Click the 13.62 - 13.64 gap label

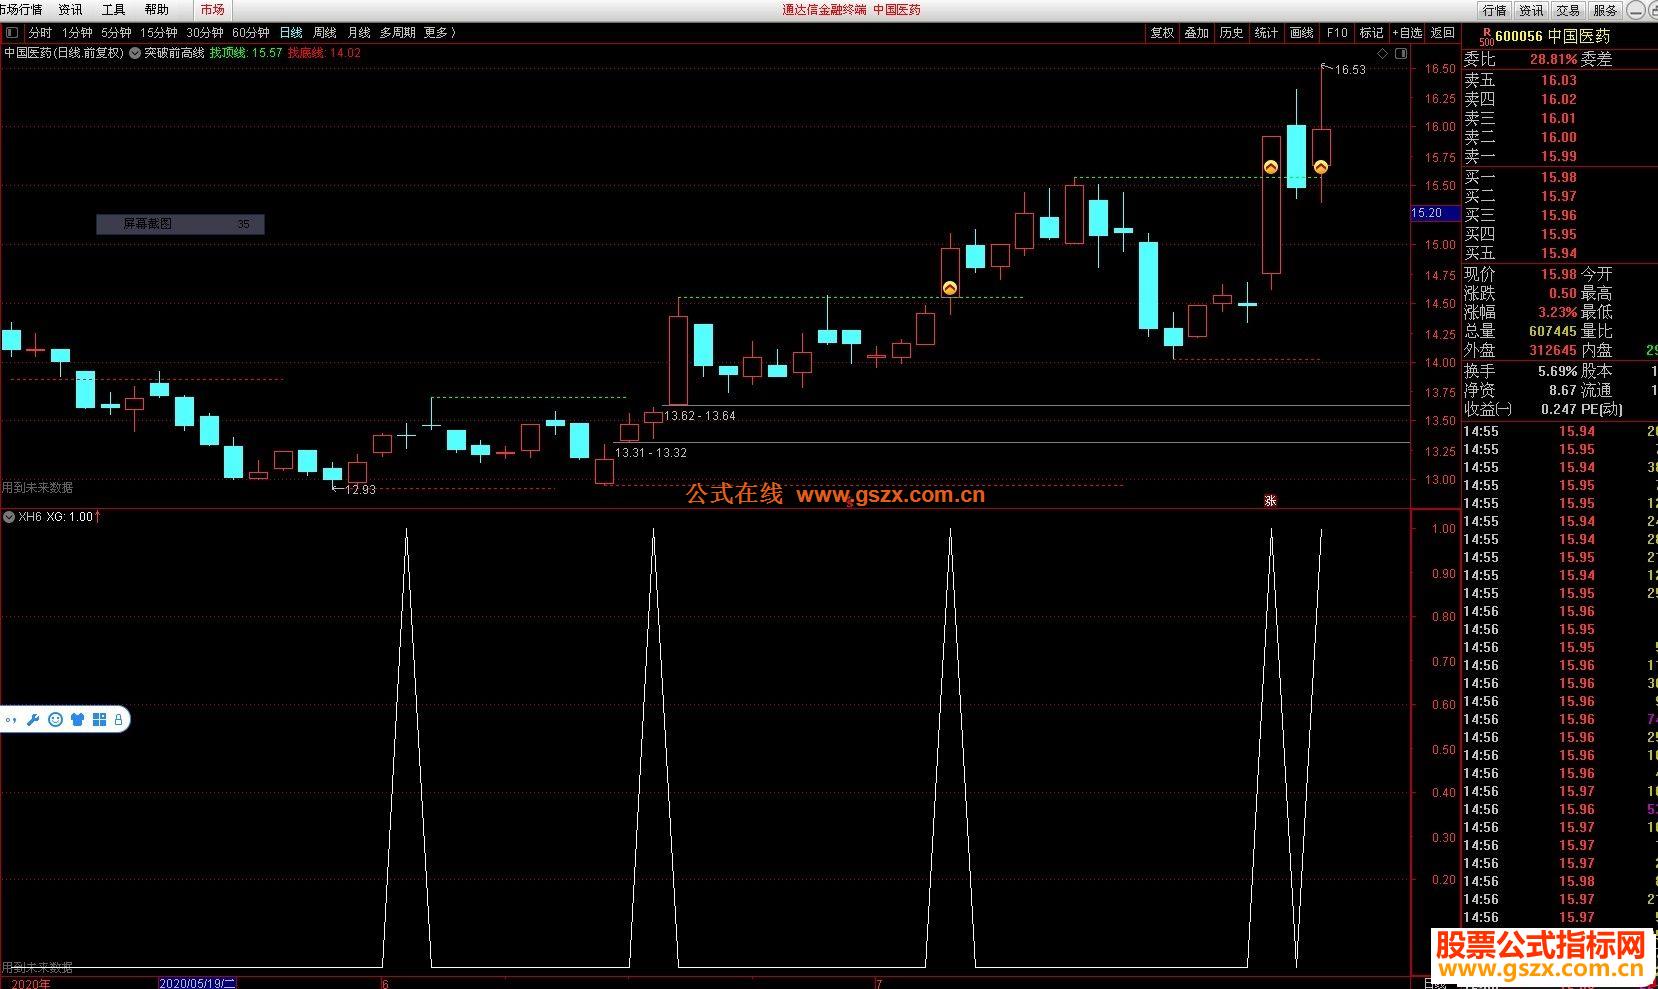[x=700, y=416]
